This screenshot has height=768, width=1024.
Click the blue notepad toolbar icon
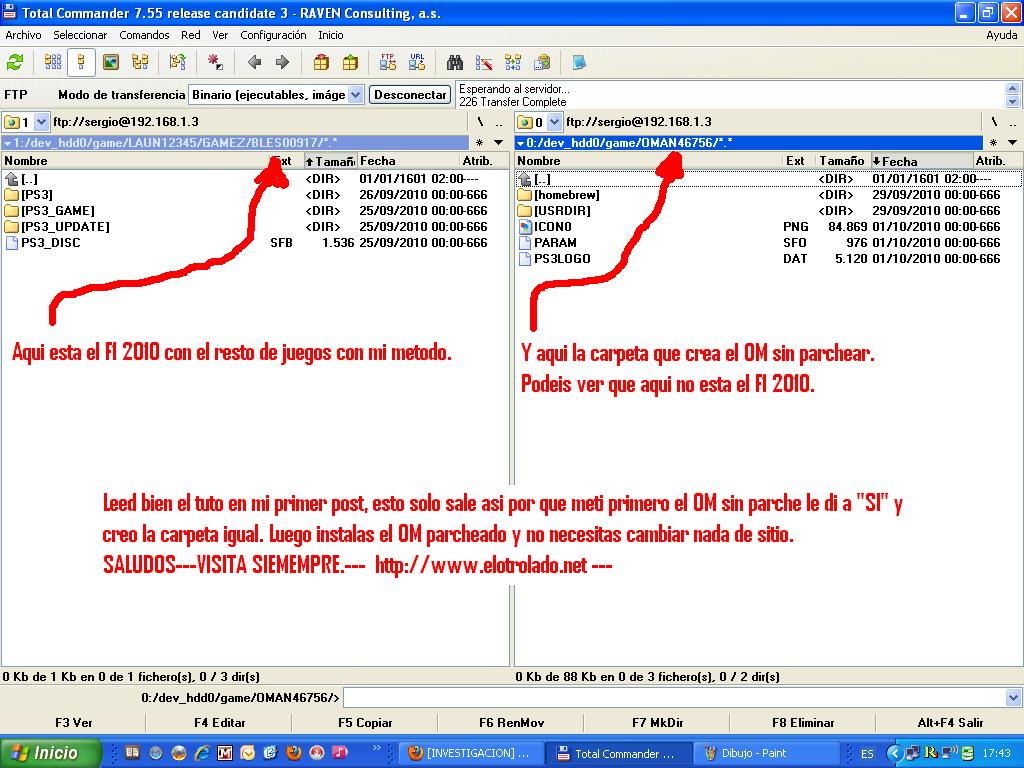[x=579, y=63]
